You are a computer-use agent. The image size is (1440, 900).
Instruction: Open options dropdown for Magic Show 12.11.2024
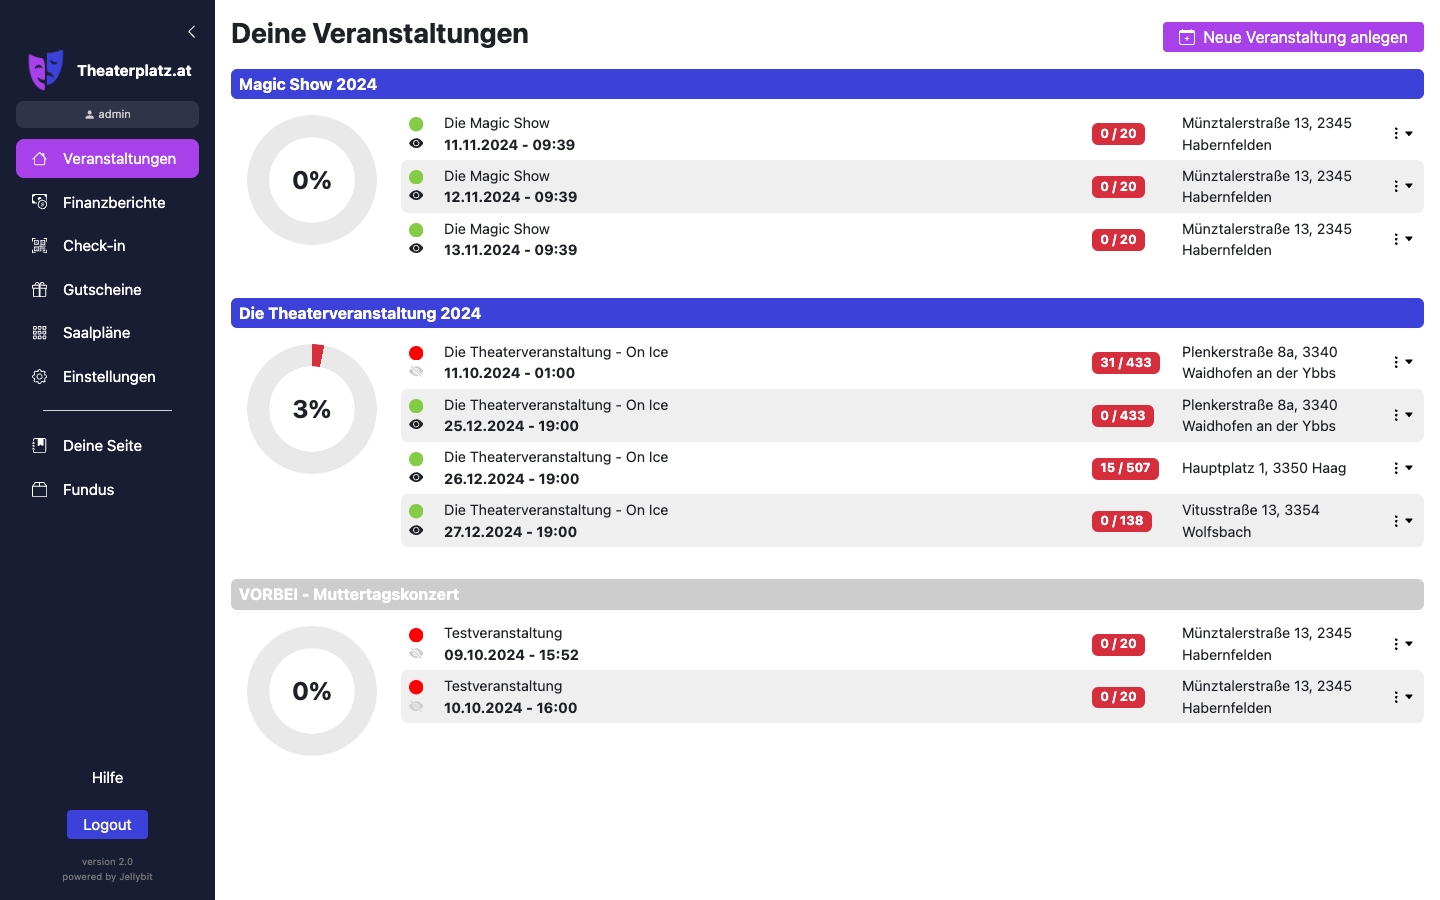(x=1402, y=186)
